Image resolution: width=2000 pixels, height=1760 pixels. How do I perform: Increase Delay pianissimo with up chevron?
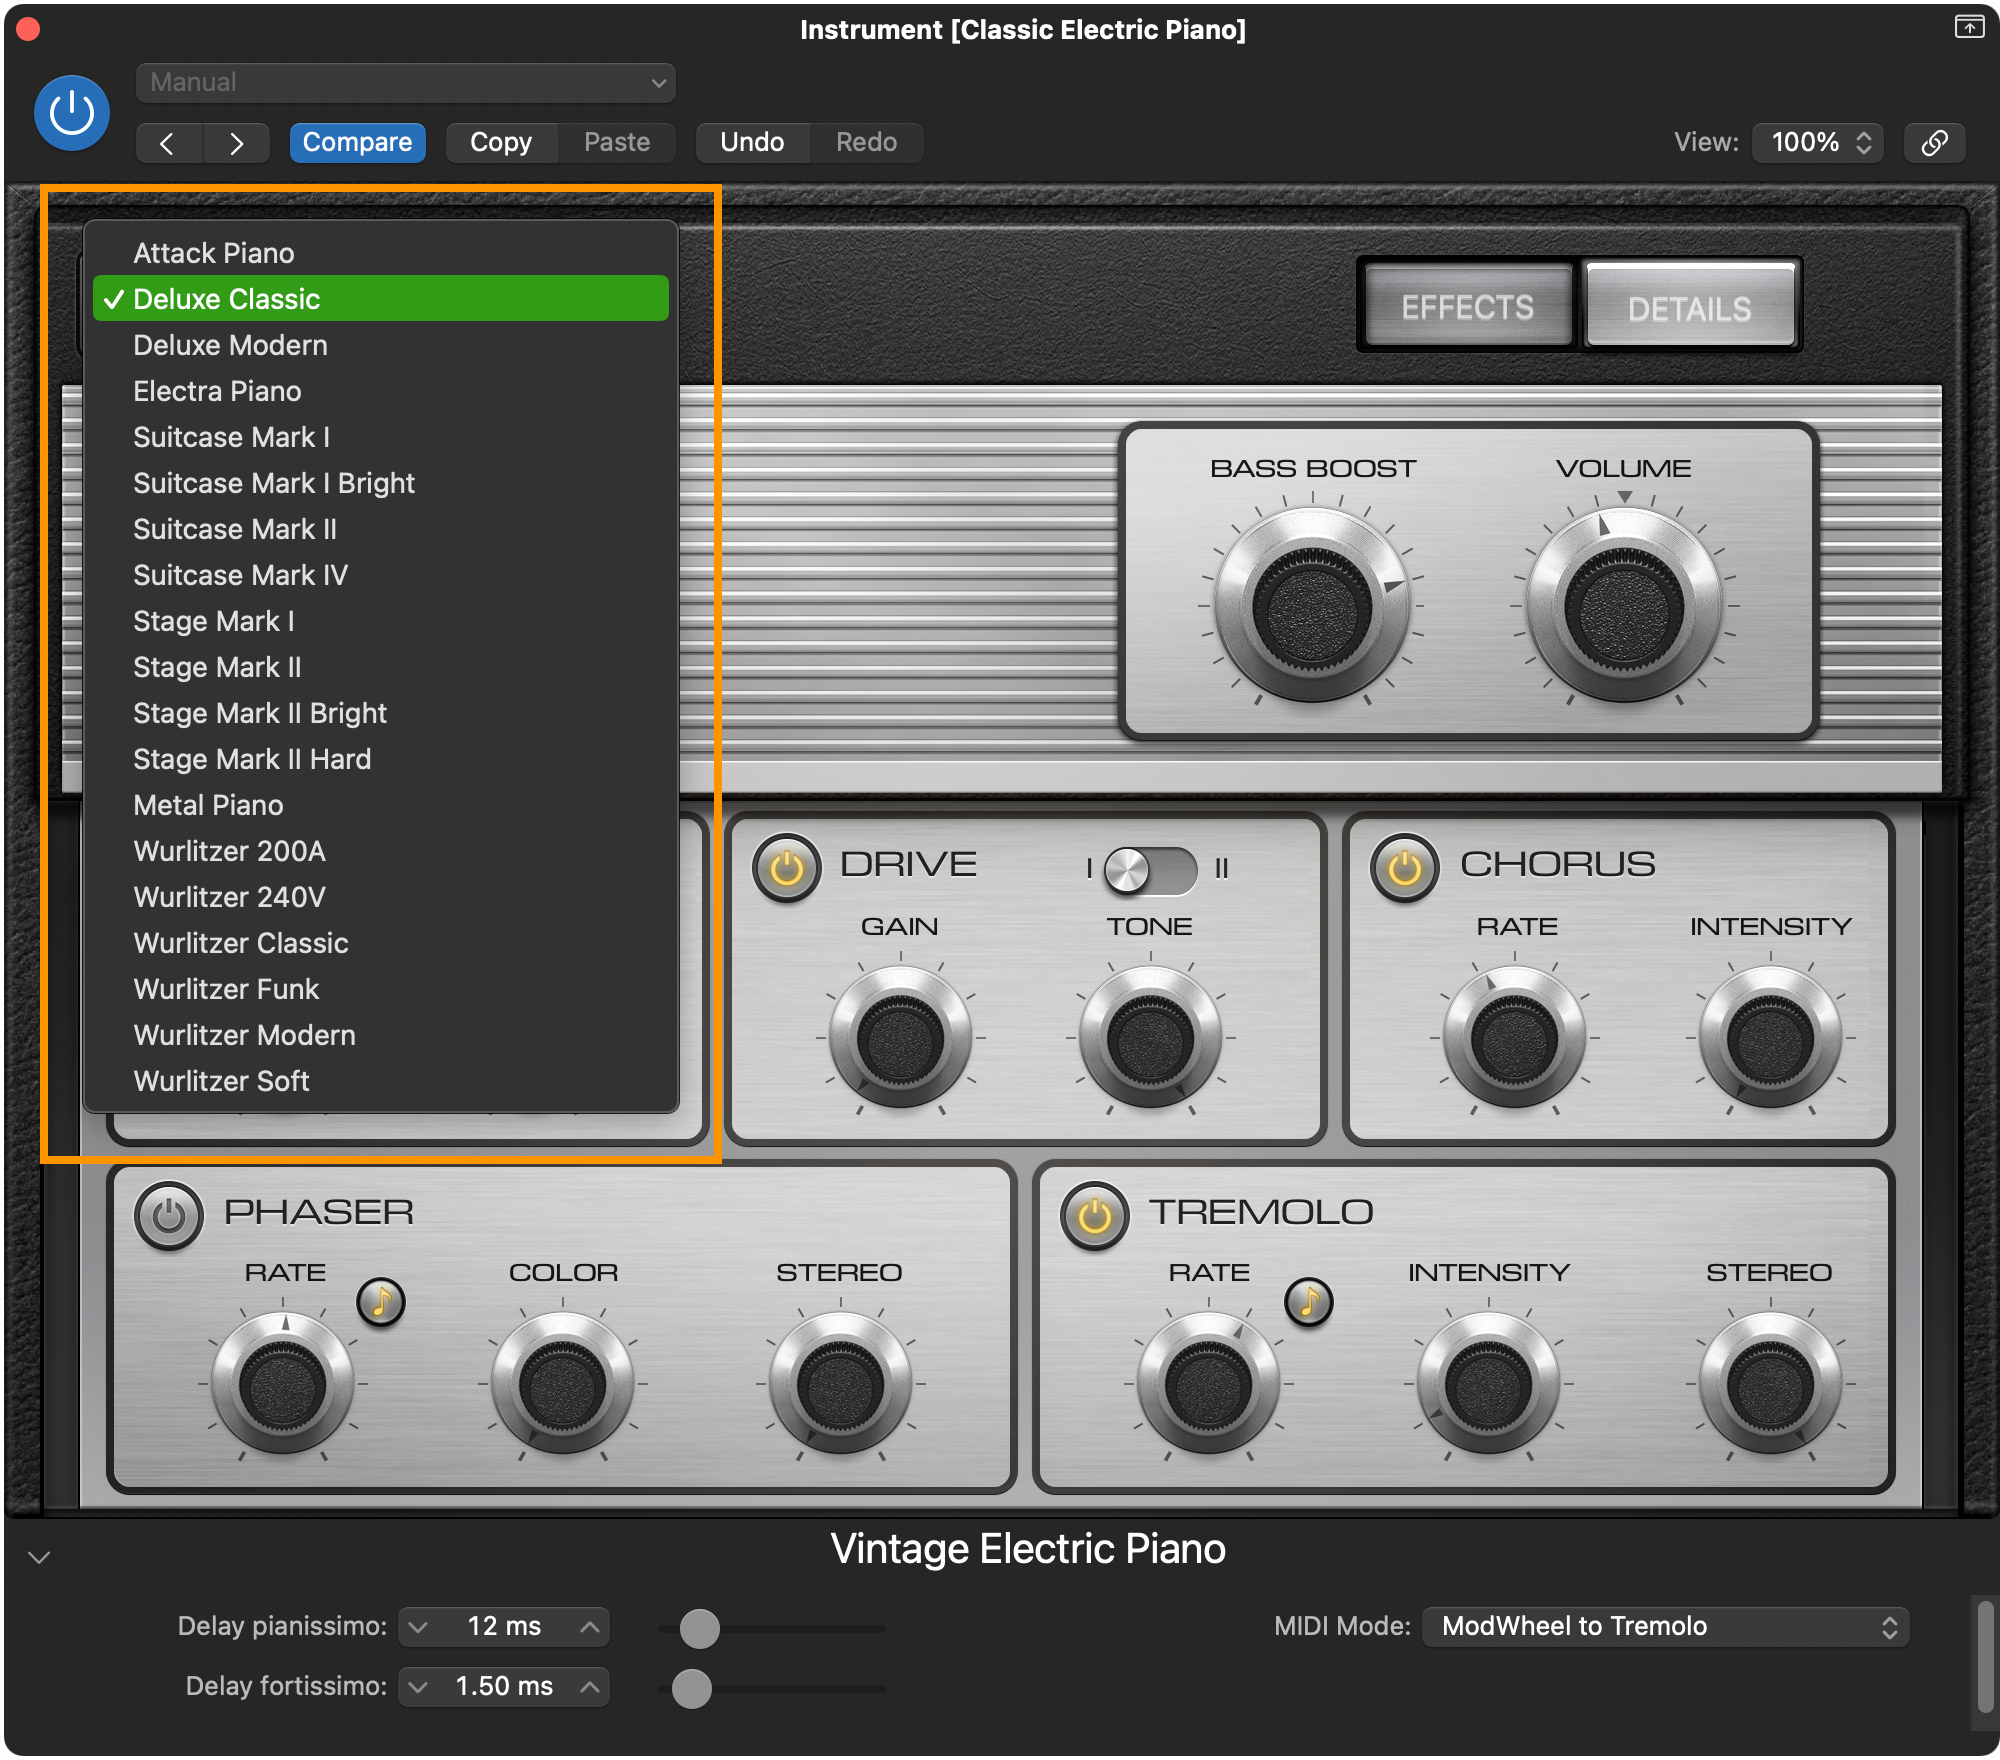pyautogui.click(x=590, y=1627)
